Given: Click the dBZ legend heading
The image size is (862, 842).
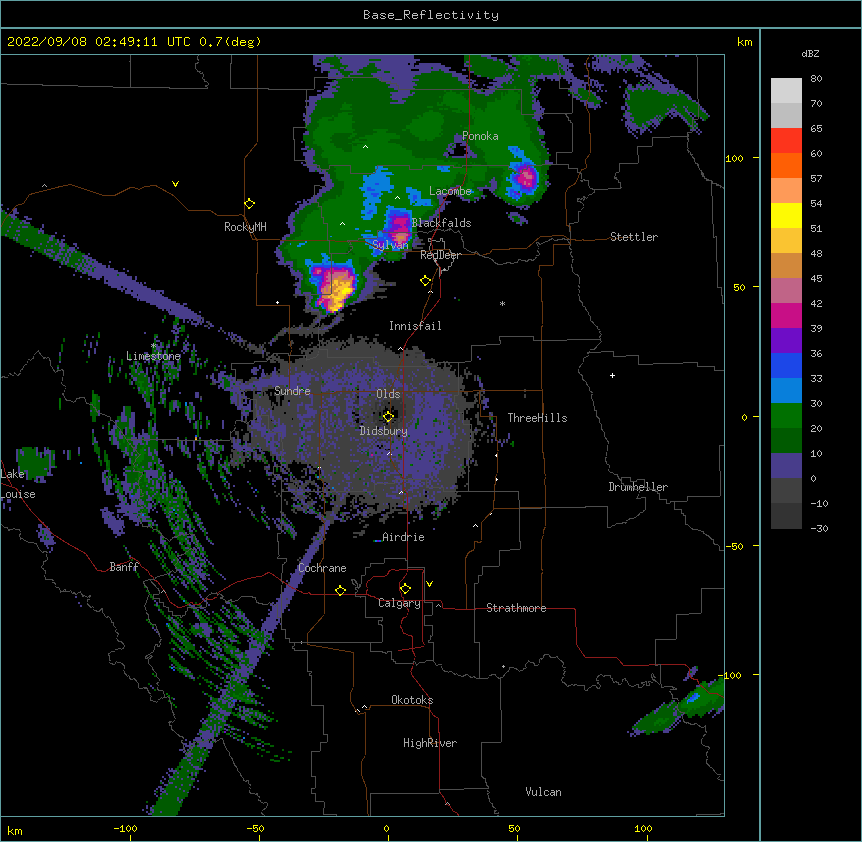Looking at the screenshot, I should coord(810,54).
